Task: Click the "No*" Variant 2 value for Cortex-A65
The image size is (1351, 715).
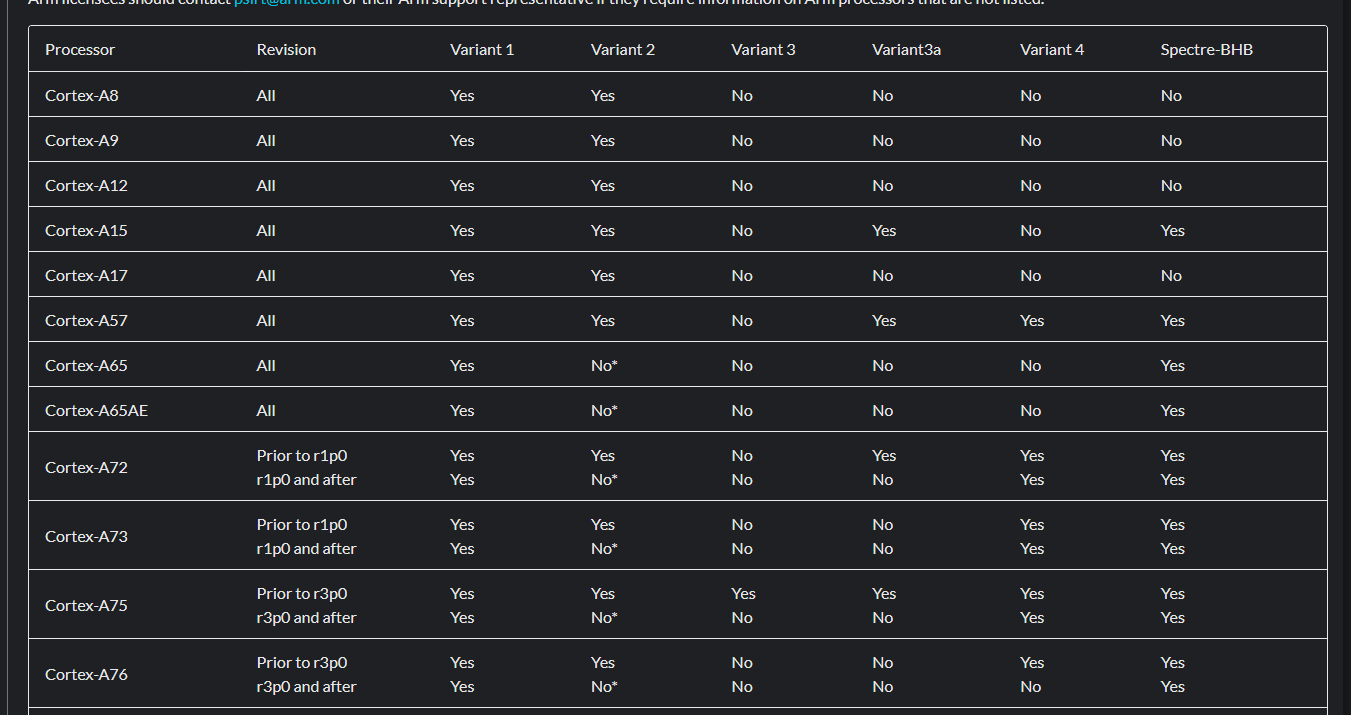Action: tap(604, 365)
